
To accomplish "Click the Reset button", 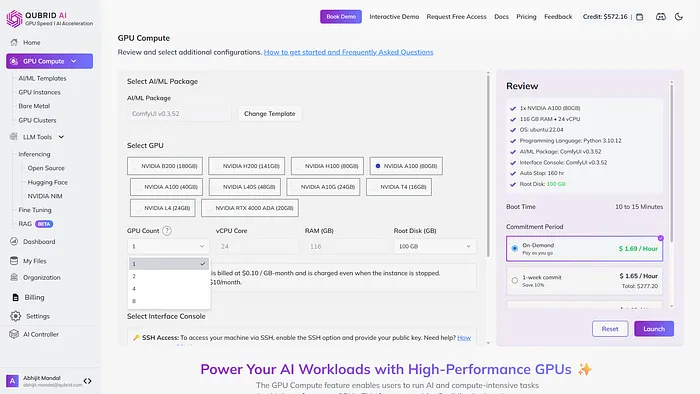I will click(610, 329).
